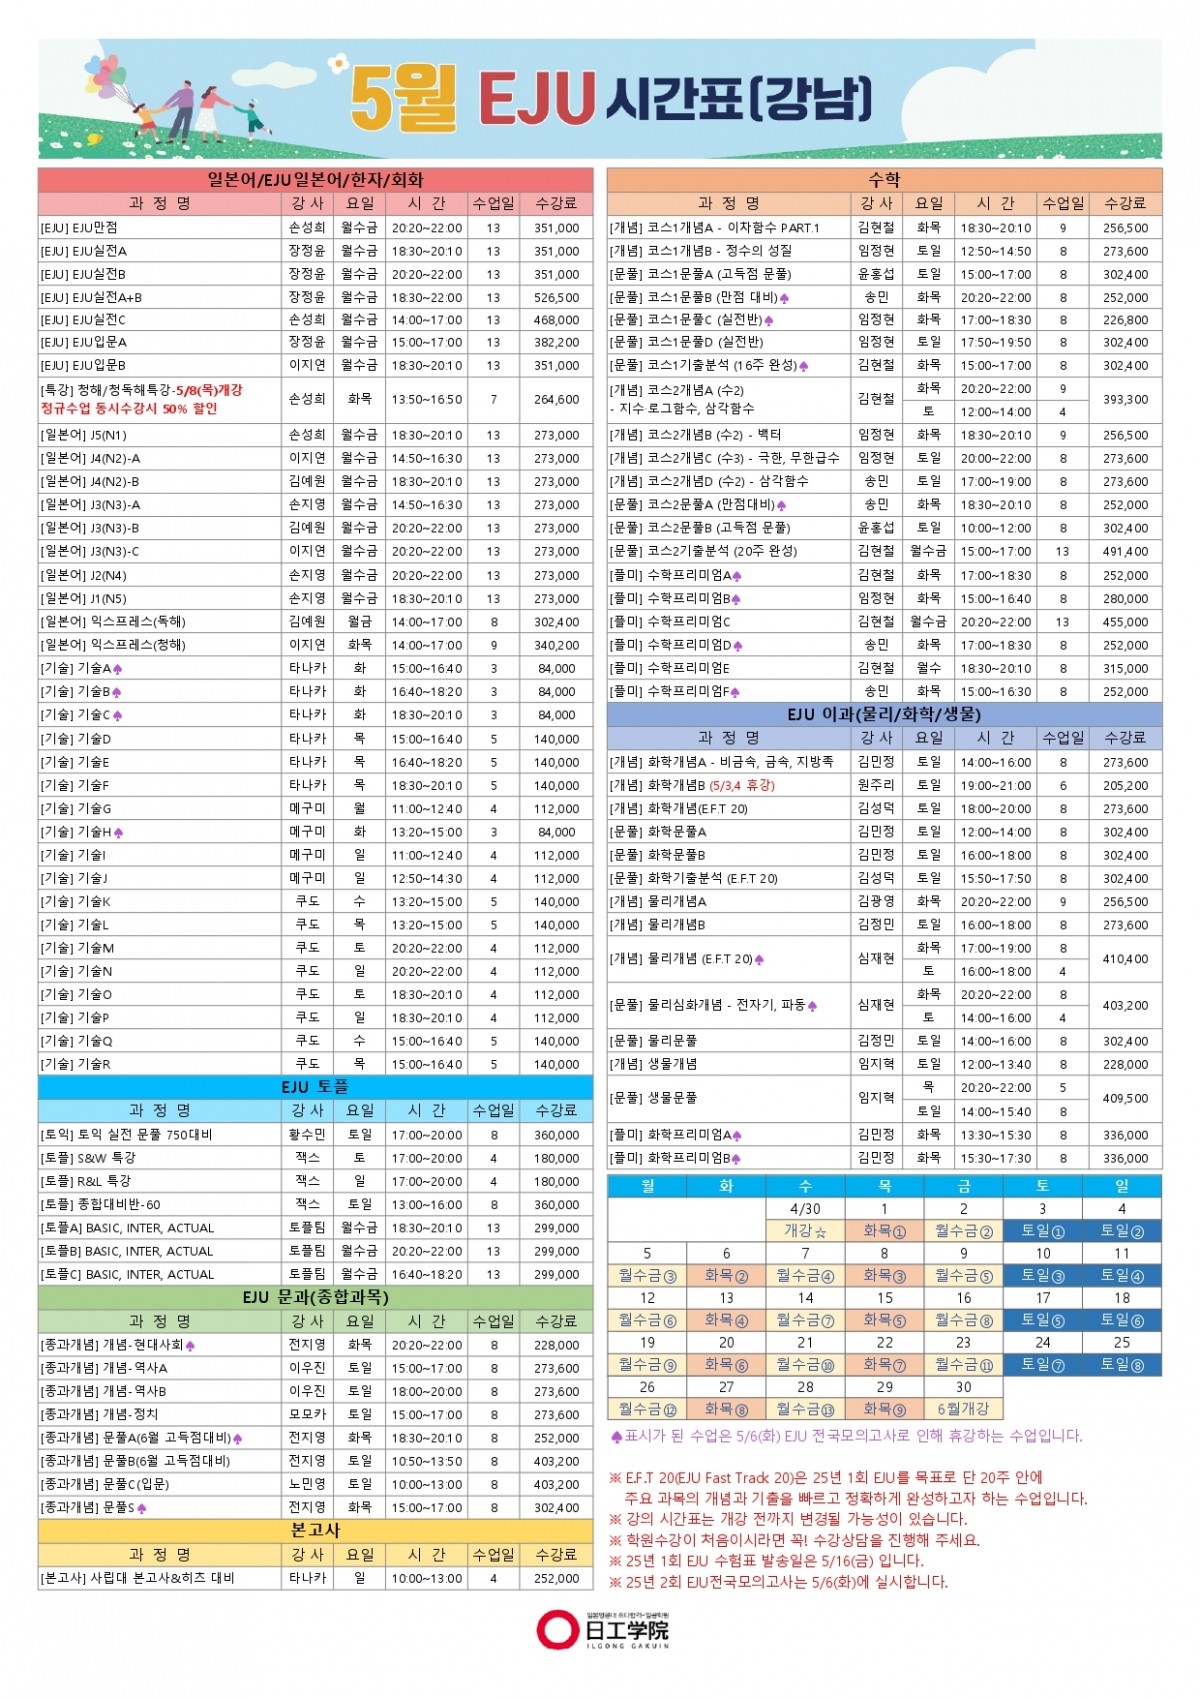The width and height of the screenshot is (1200, 1698).
Task: Click the course name "[플미] 수학프리미엄C"
Action: pyautogui.click(x=670, y=621)
